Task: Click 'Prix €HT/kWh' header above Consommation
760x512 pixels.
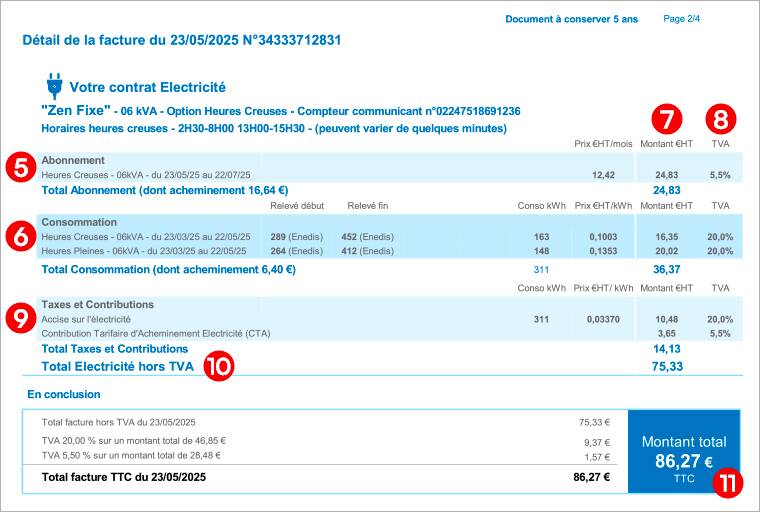Action: point(603,206)
